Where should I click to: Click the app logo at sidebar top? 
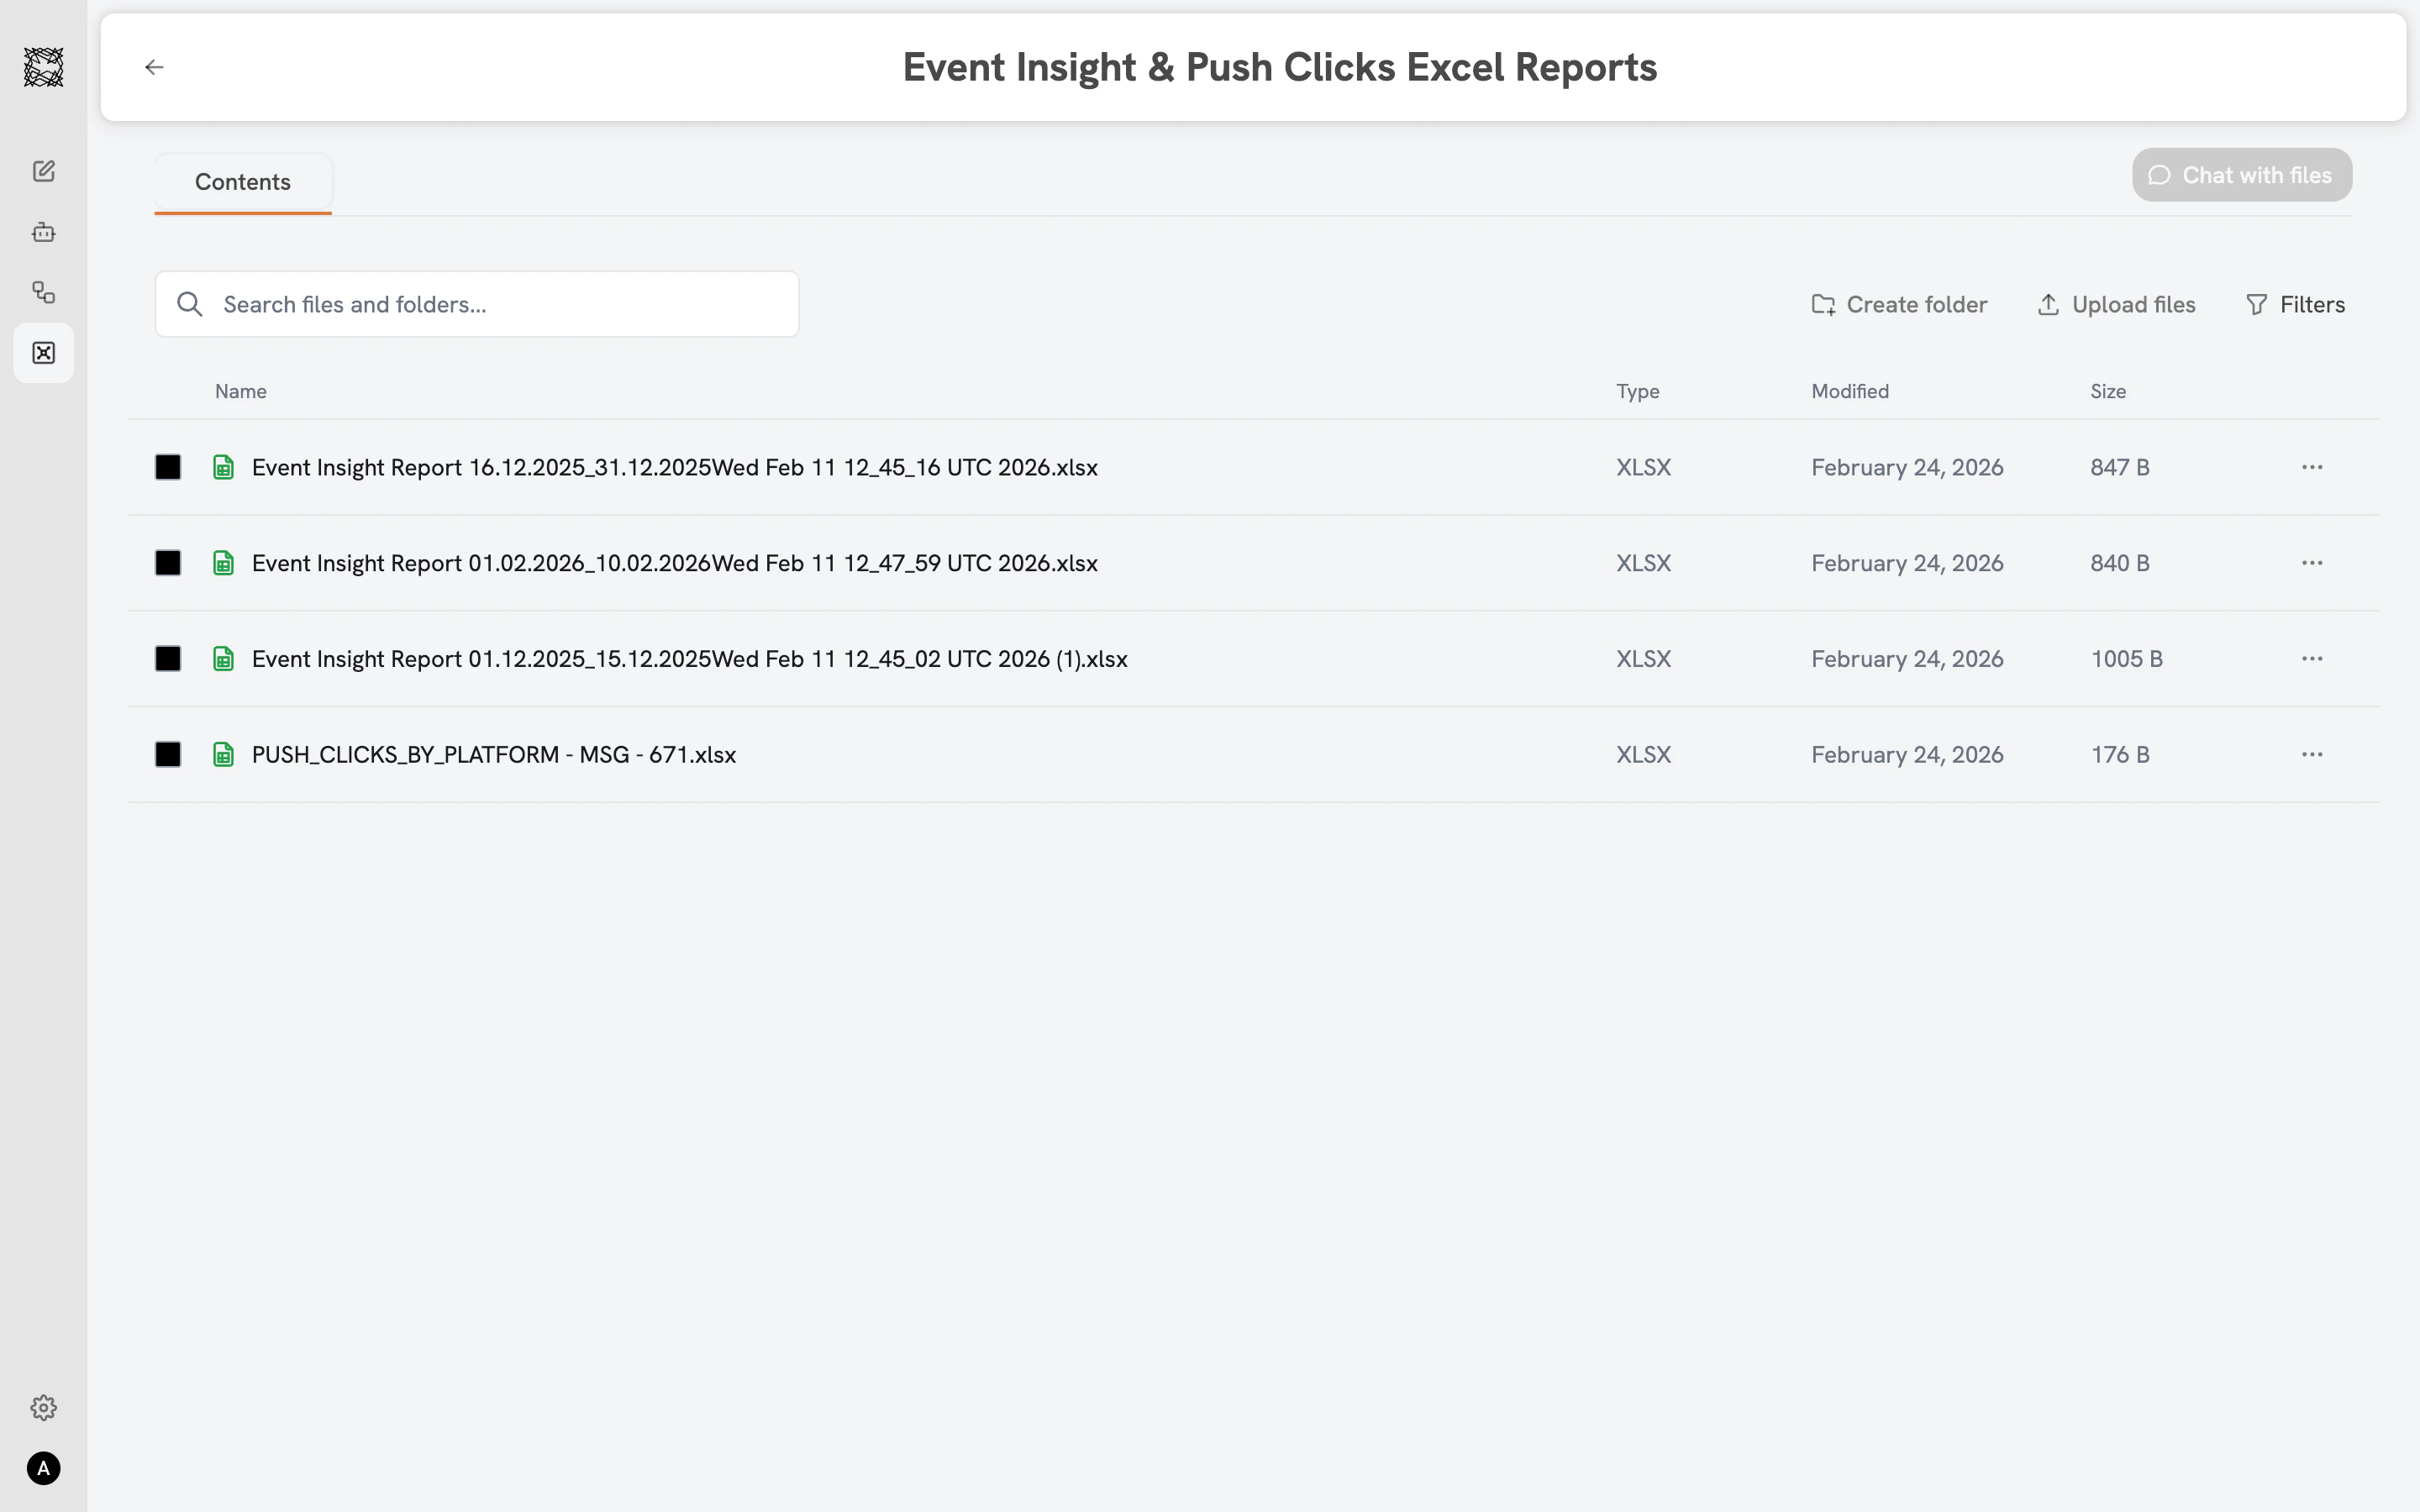(x=43, y=66)
